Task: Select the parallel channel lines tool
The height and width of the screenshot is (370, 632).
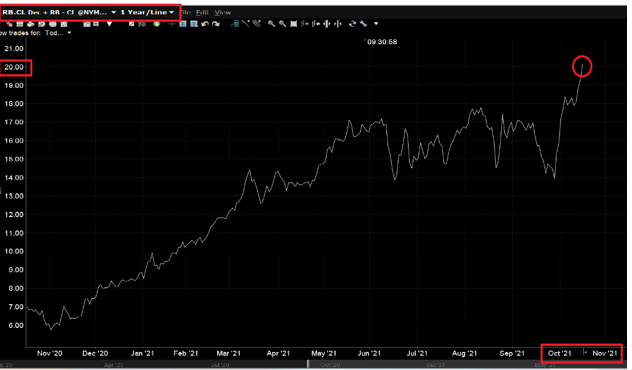Action: pos(257,24)
